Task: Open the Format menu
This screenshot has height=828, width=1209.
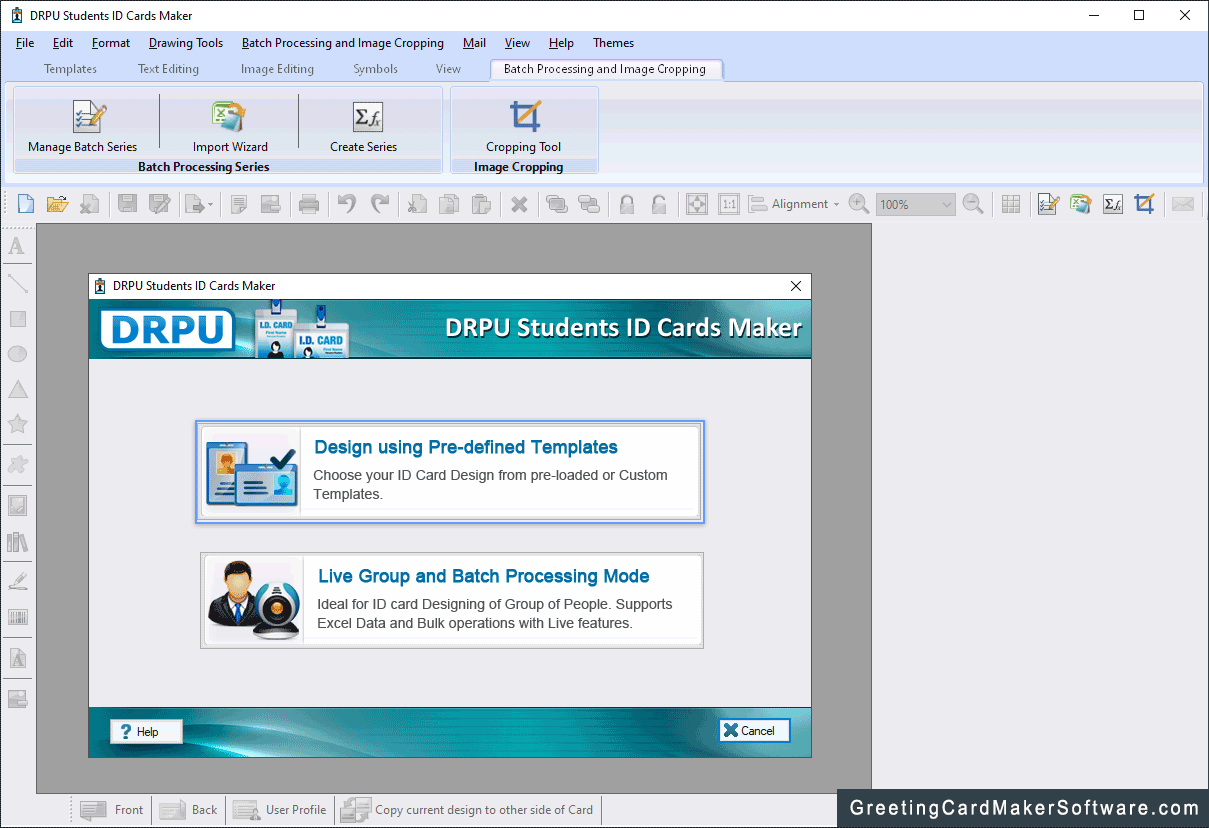Action: [111, 43]
